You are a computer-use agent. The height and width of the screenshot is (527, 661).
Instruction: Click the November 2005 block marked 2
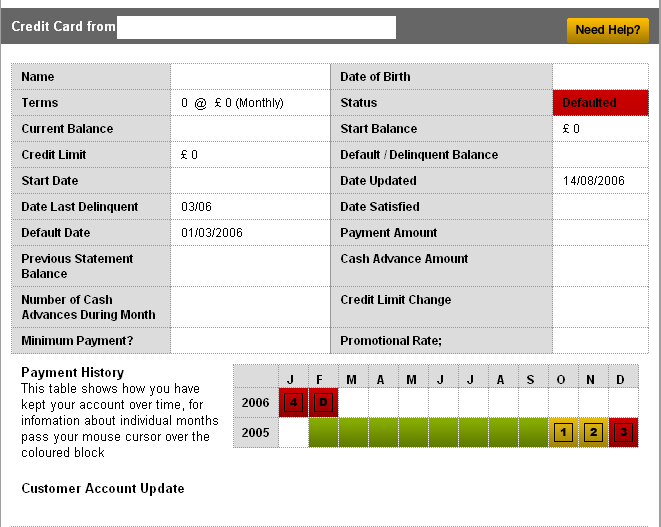pyautogui.click(x=593, y=433)
